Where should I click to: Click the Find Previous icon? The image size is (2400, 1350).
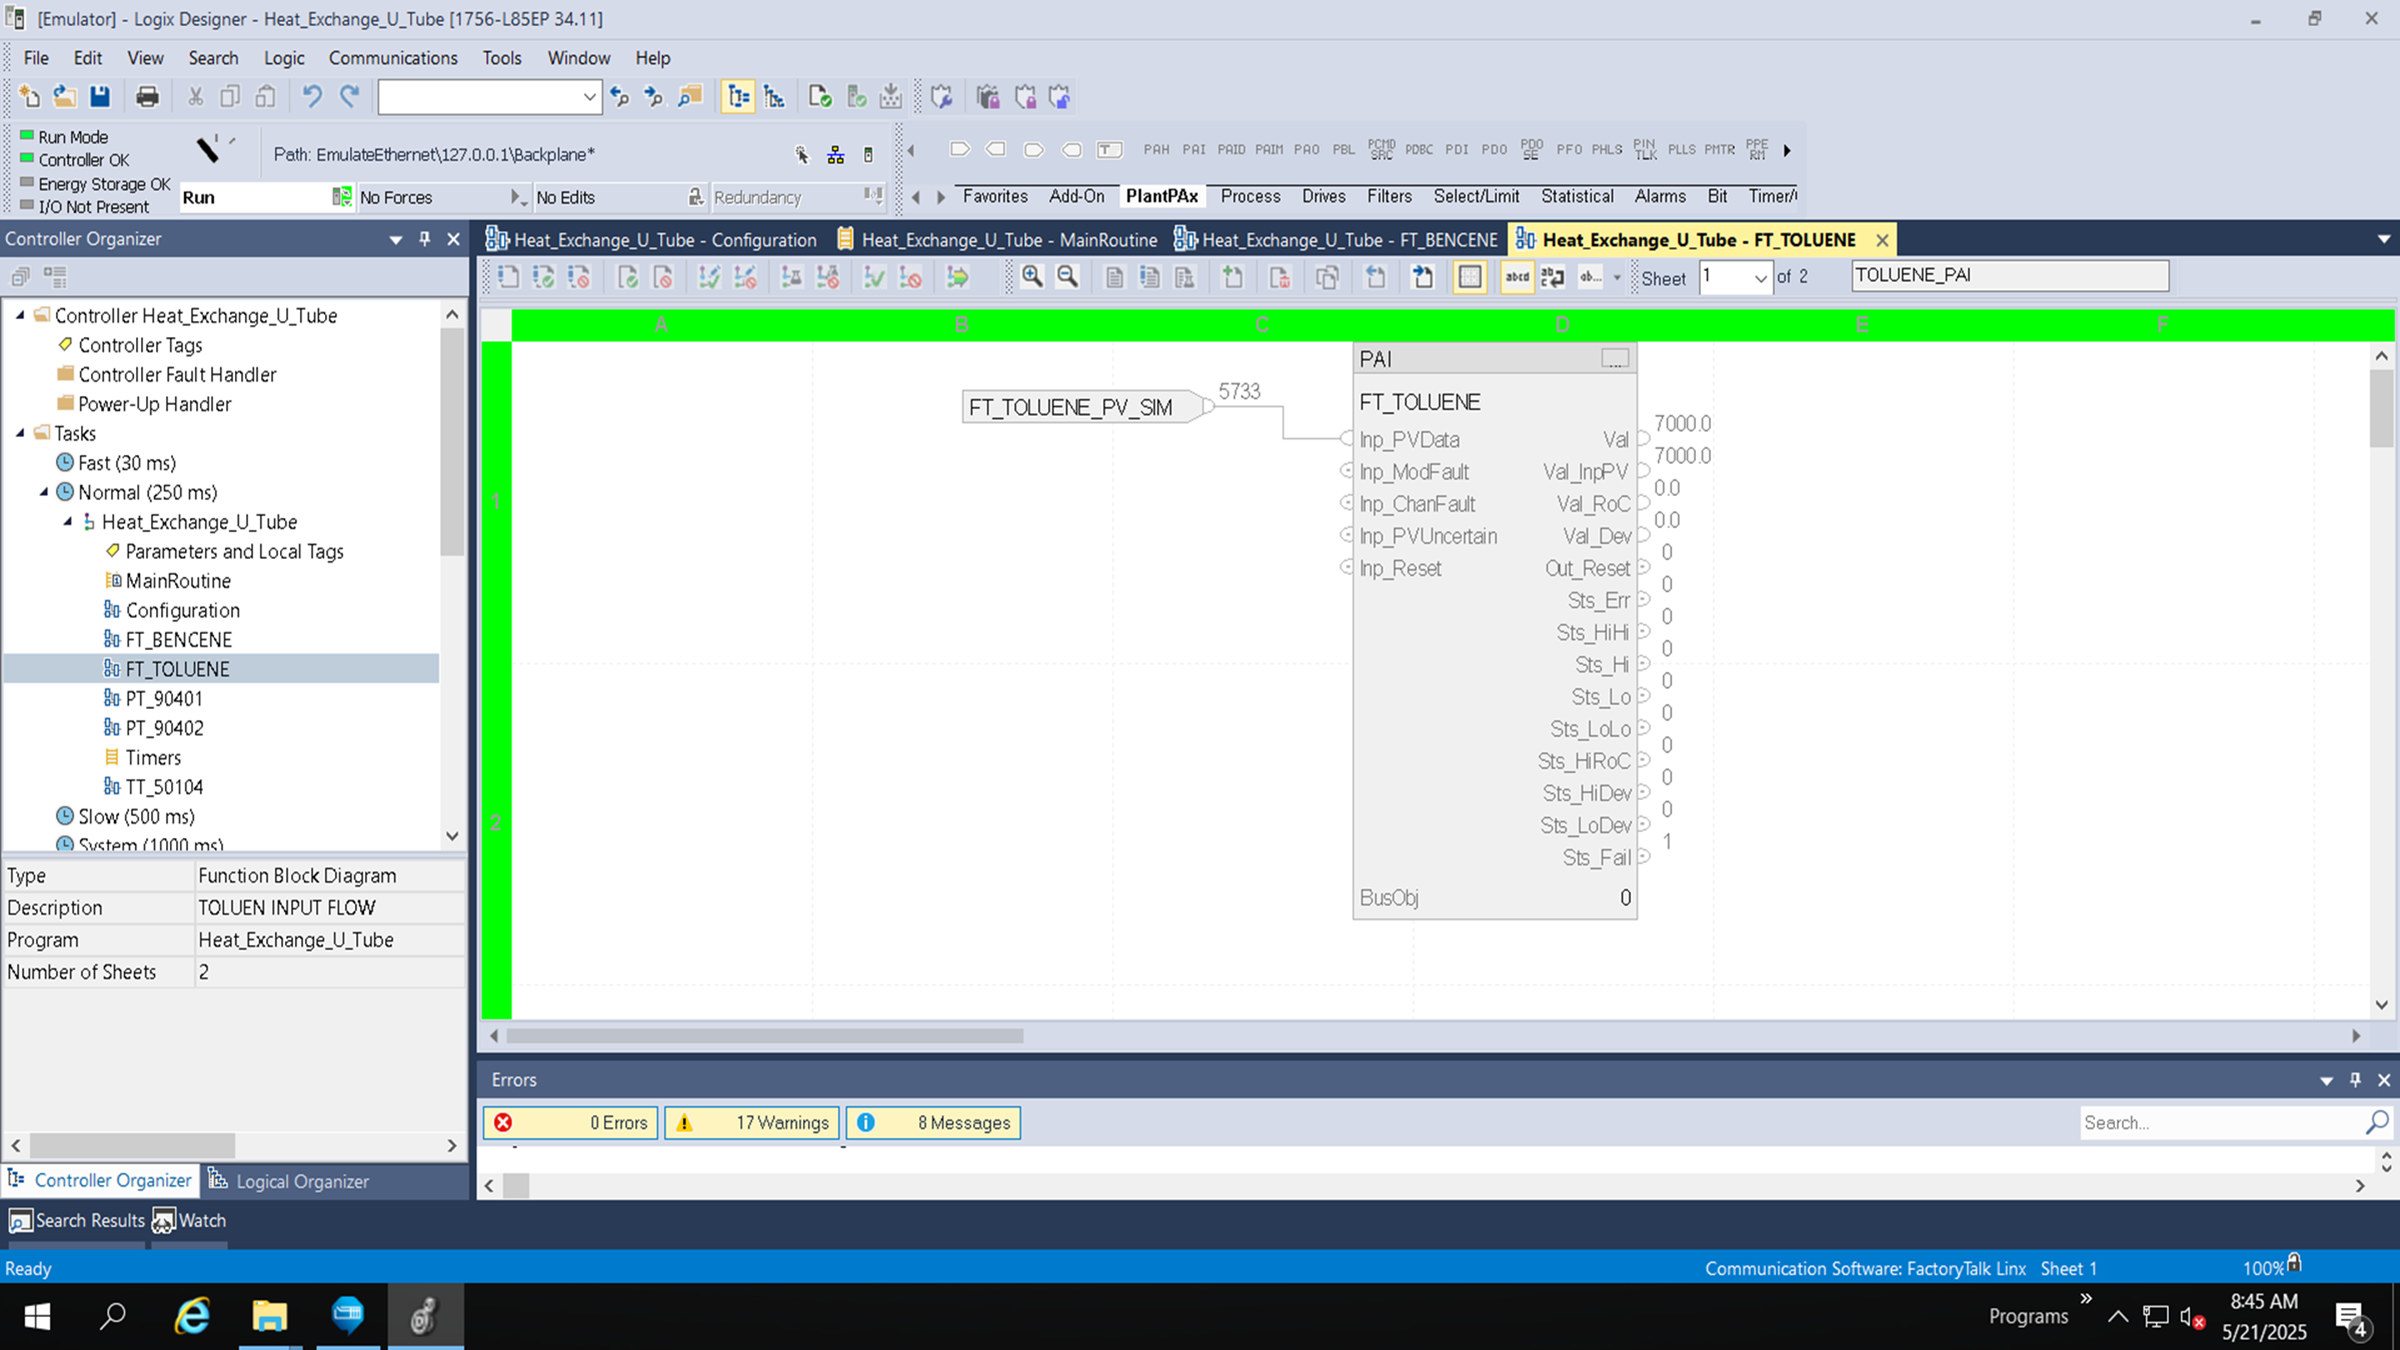620,96
